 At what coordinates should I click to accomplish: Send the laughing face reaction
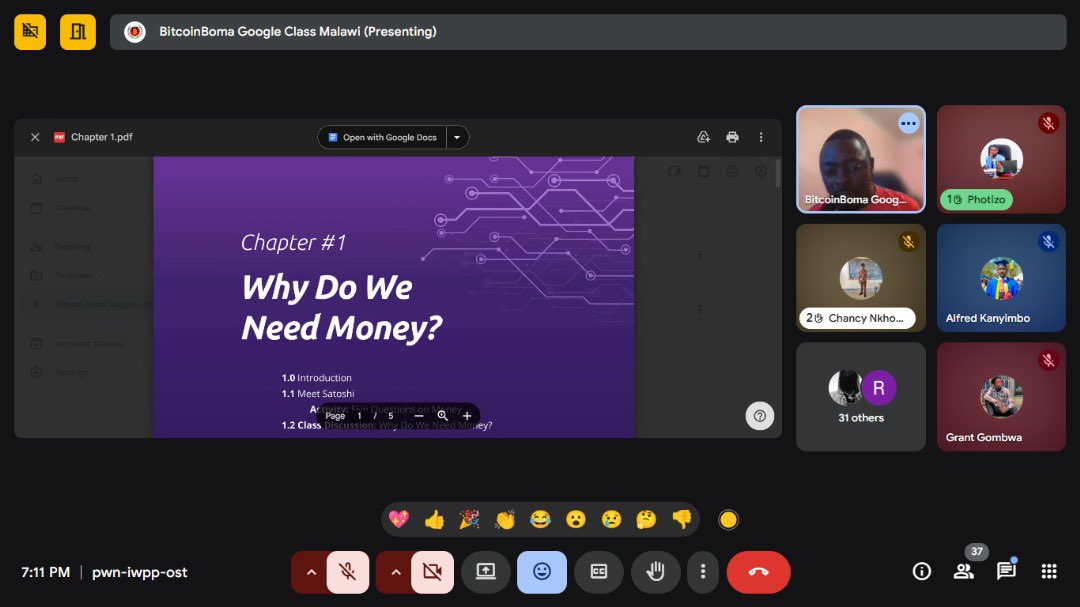(x=541, y=519)
